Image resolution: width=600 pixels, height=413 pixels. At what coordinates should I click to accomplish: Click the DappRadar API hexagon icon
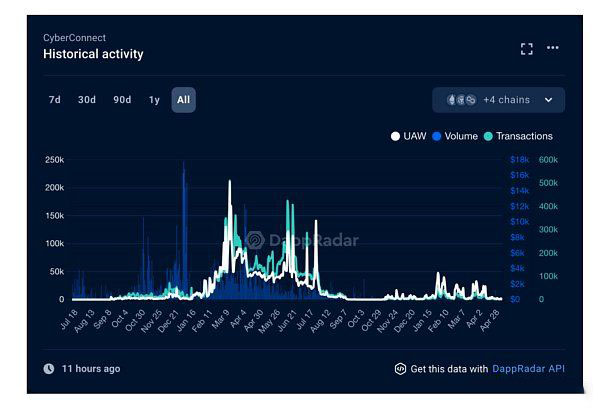coord(400,369)
